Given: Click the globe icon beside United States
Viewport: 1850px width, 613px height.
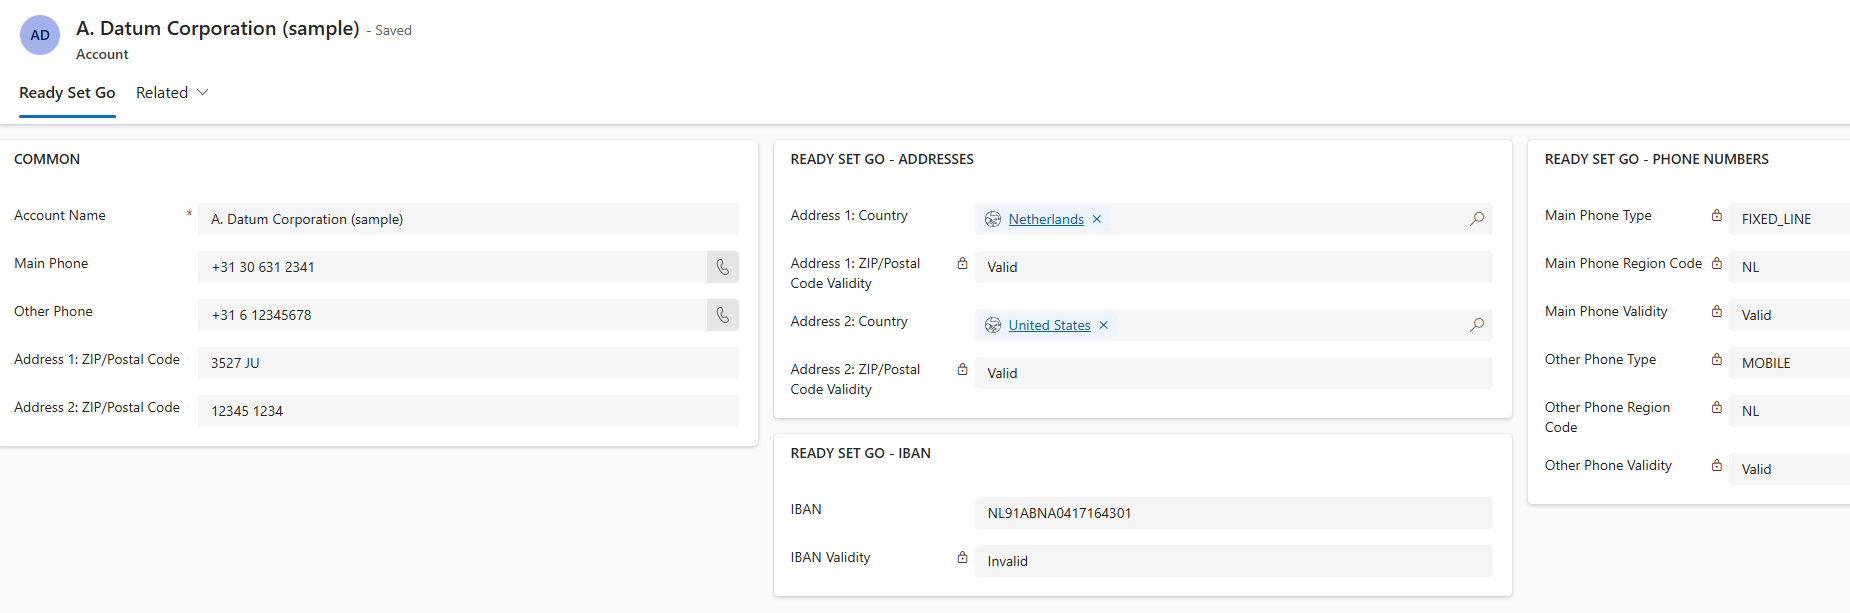Looking at the screenshot, I should point(993,325).
